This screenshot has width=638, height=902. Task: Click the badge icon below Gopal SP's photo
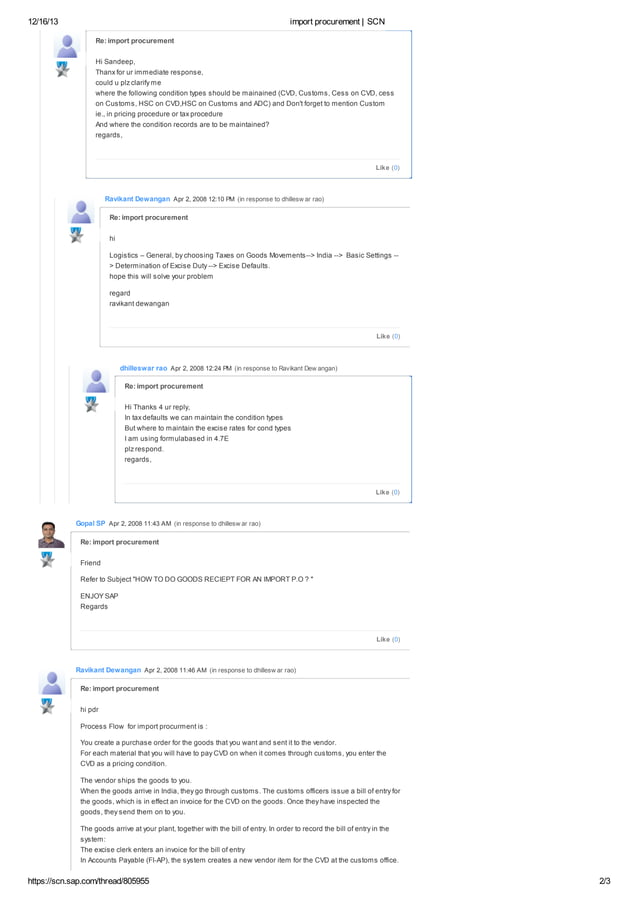pyautogui.click(x=47, y=559)
